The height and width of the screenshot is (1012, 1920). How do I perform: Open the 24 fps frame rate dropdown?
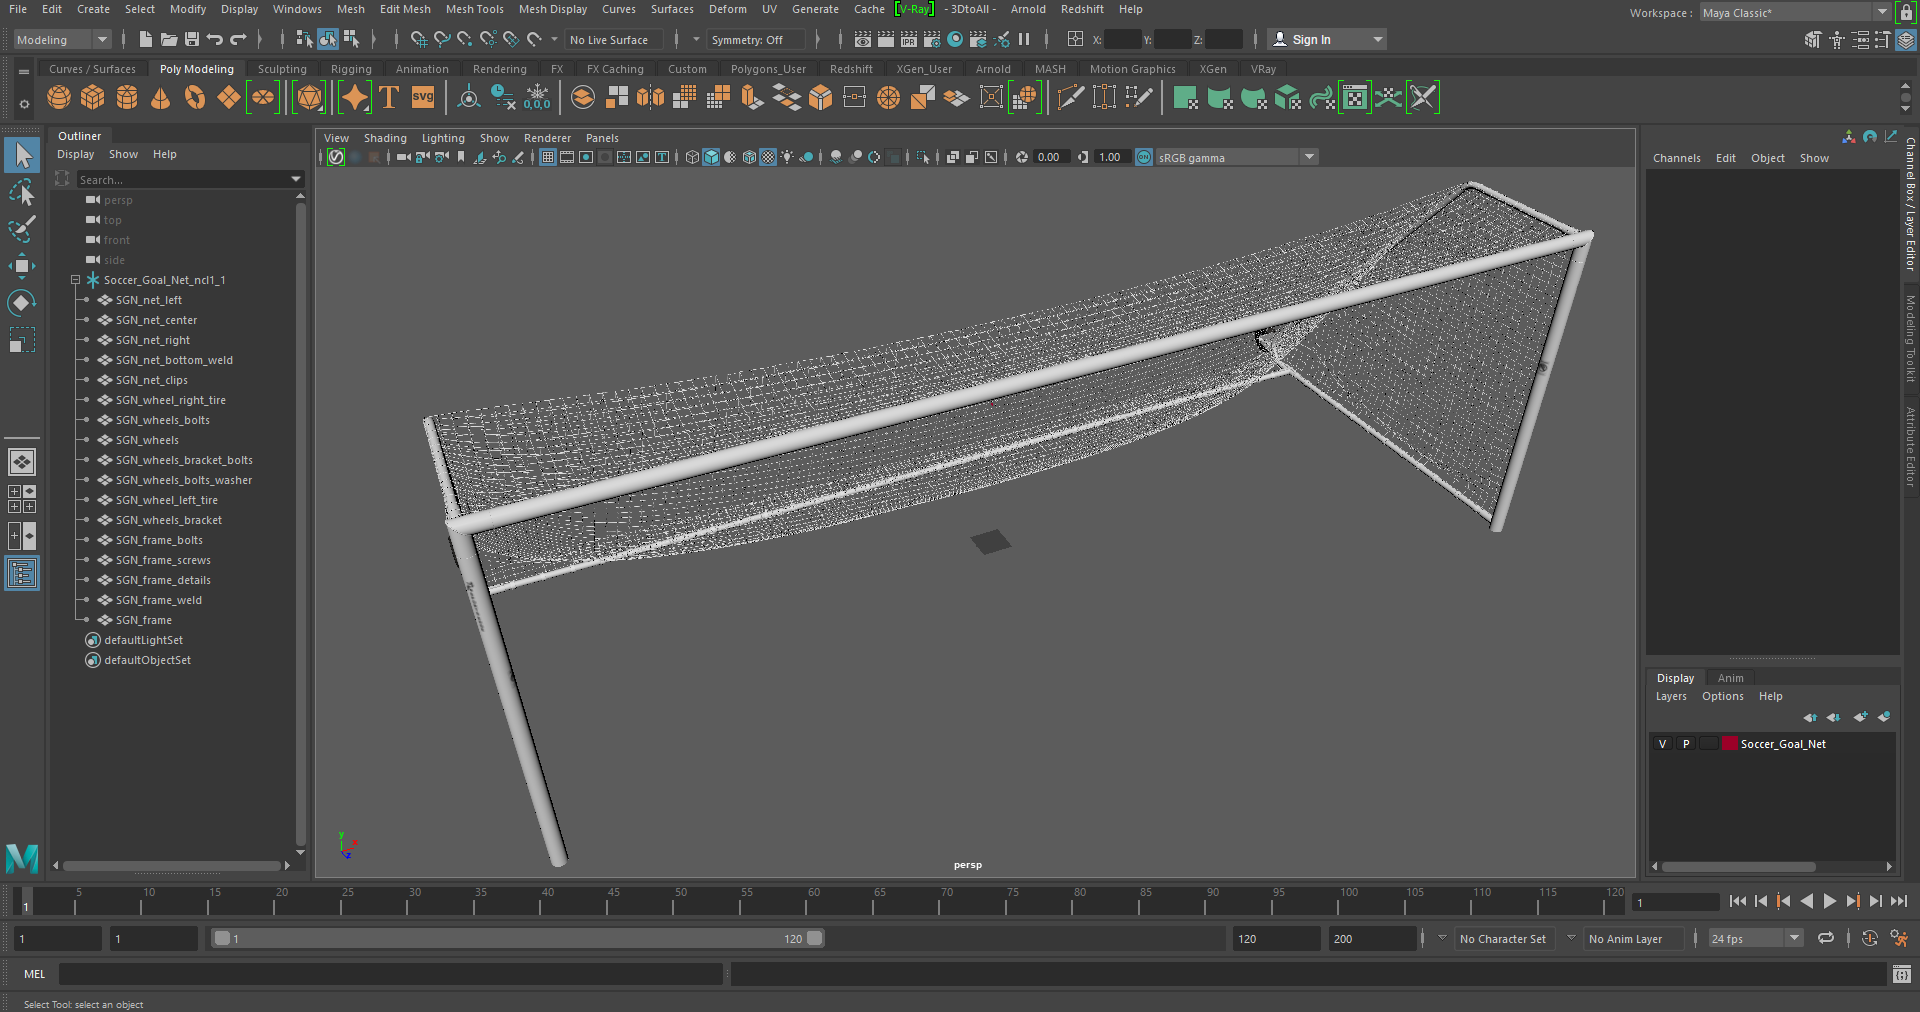point(1755,938)
